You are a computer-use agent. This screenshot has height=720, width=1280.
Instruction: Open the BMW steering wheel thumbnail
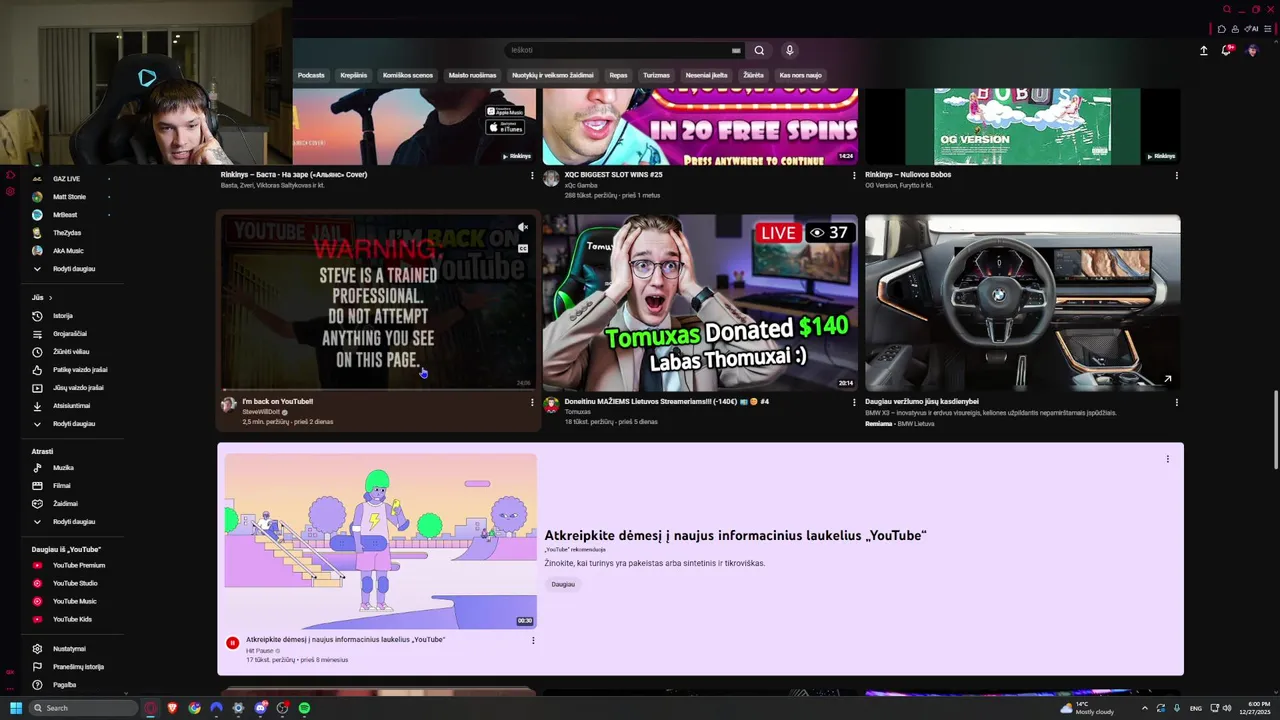(x=1022, y=303)
